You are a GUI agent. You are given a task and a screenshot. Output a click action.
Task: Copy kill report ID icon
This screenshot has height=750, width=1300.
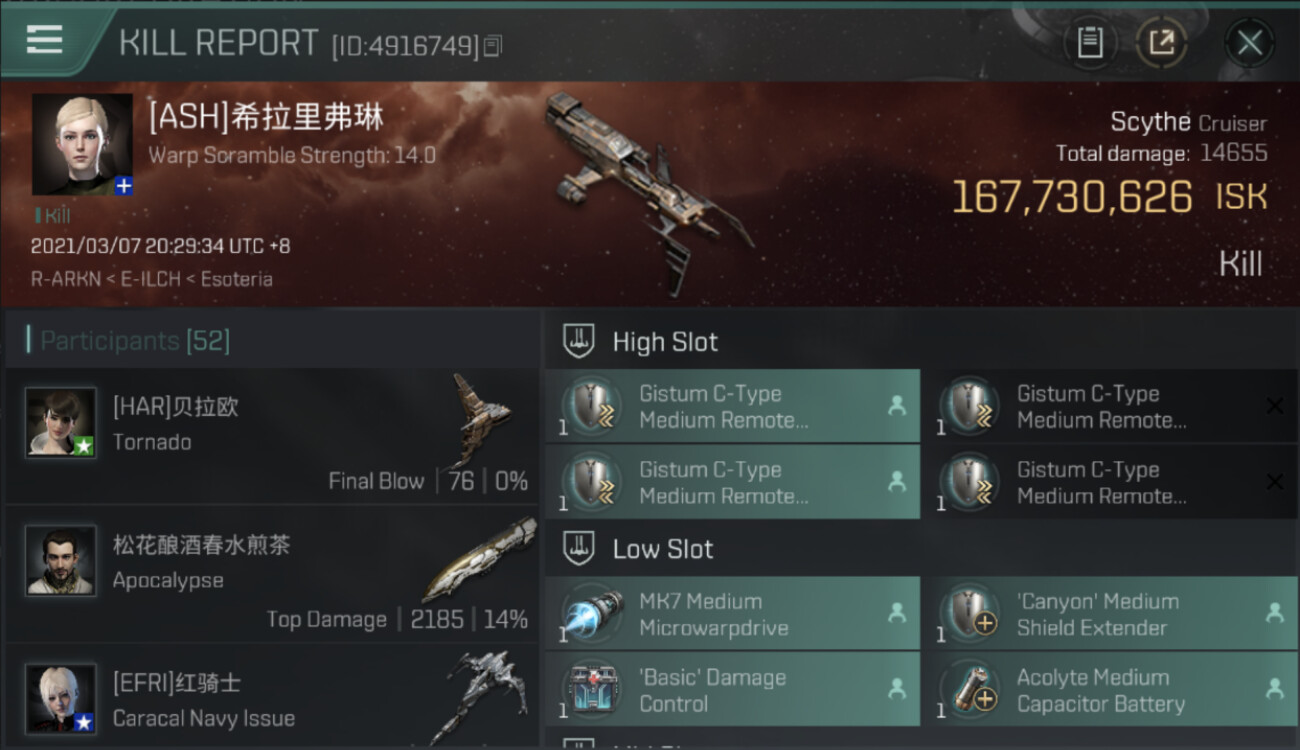[492, 46]
